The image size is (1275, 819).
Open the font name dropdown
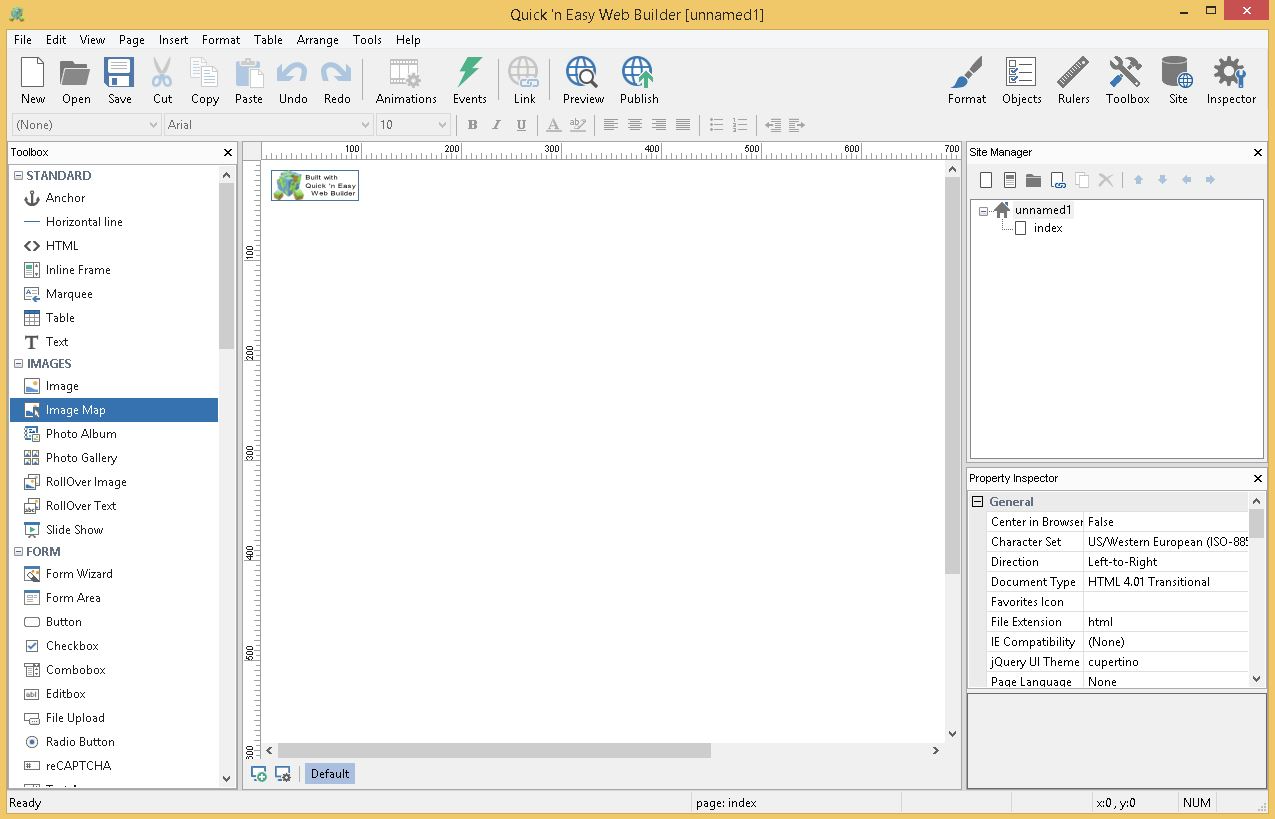367,125
